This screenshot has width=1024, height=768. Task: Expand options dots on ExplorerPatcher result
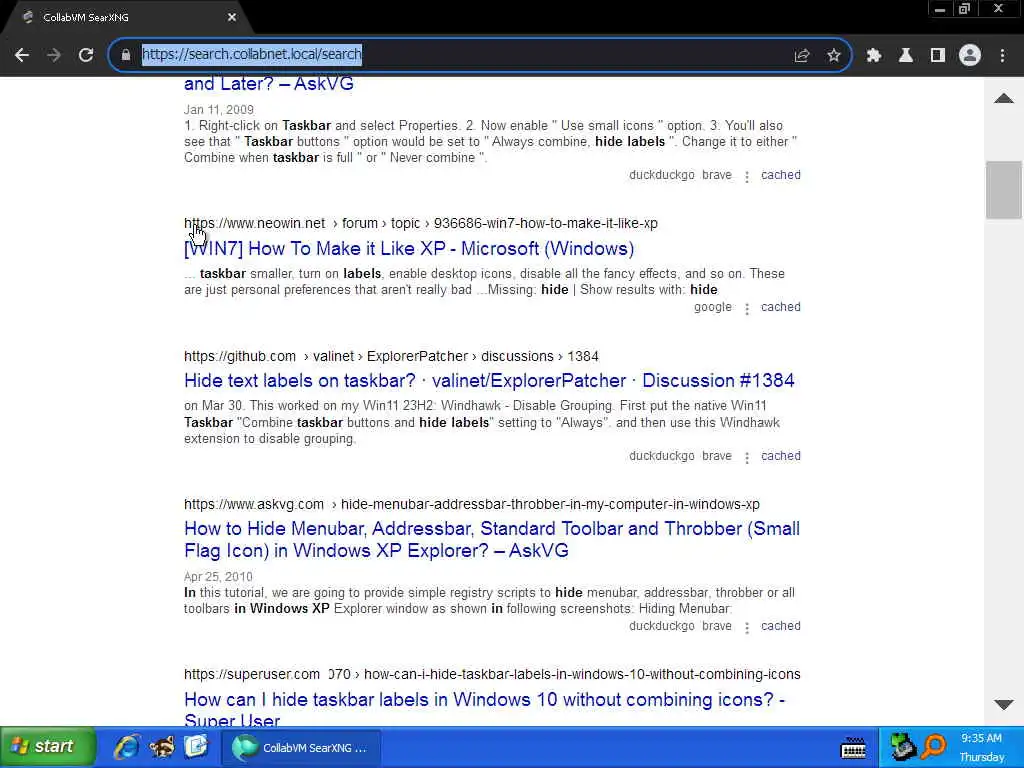pyautogui.click(x=746, y=457)
